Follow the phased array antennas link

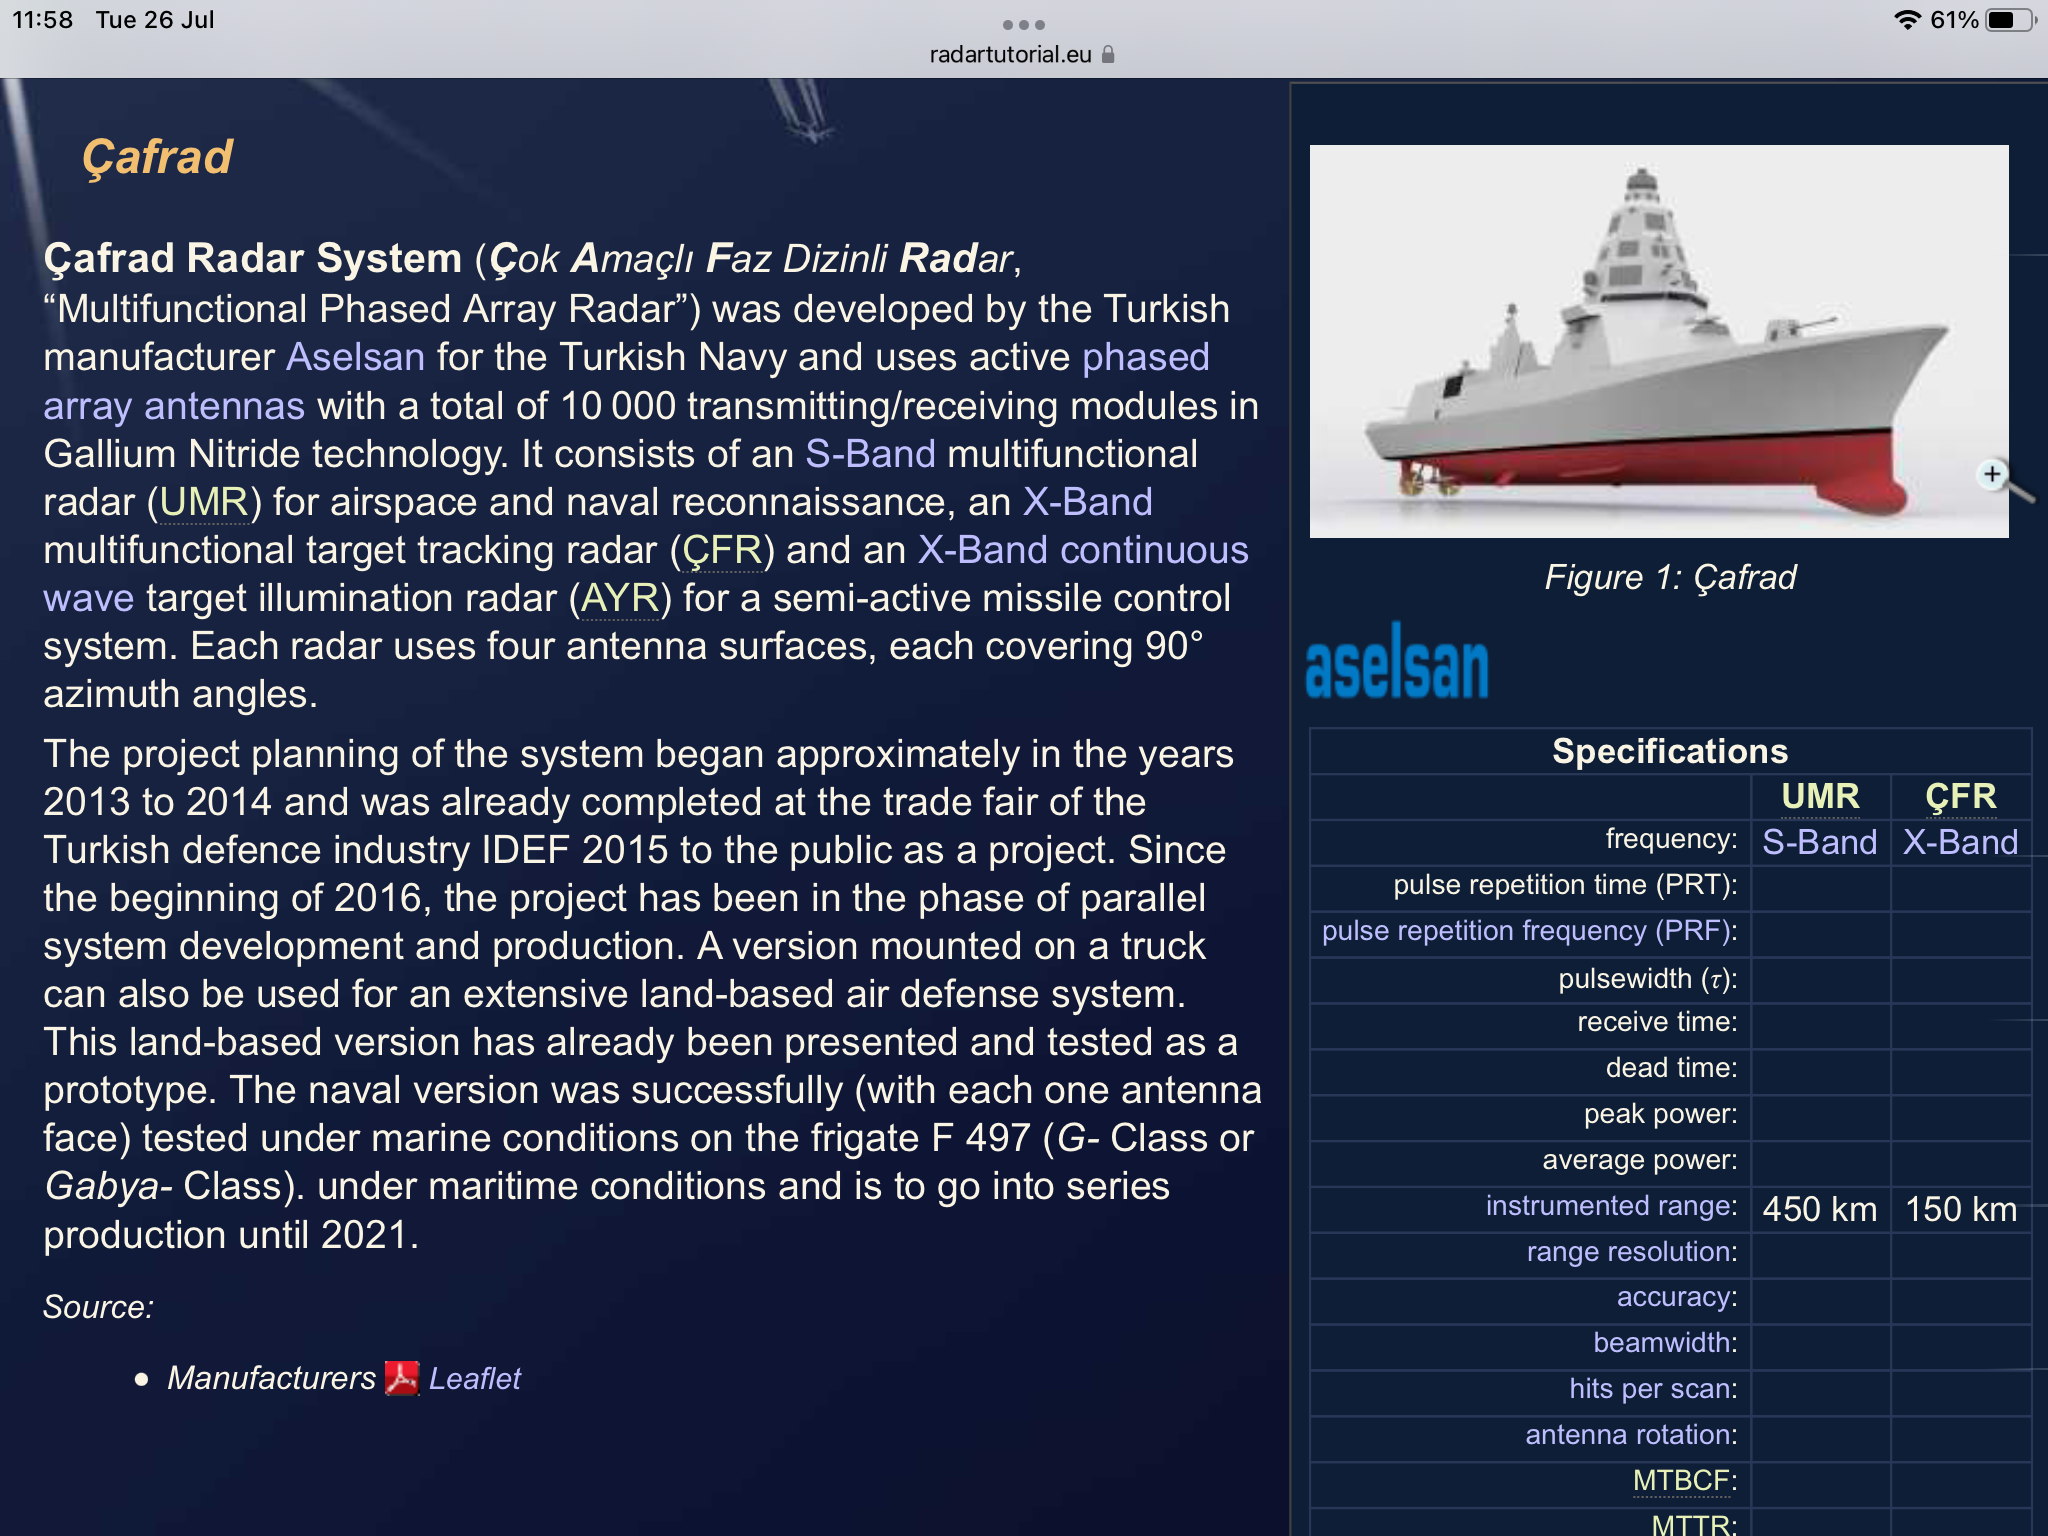[x=173, y=406]
